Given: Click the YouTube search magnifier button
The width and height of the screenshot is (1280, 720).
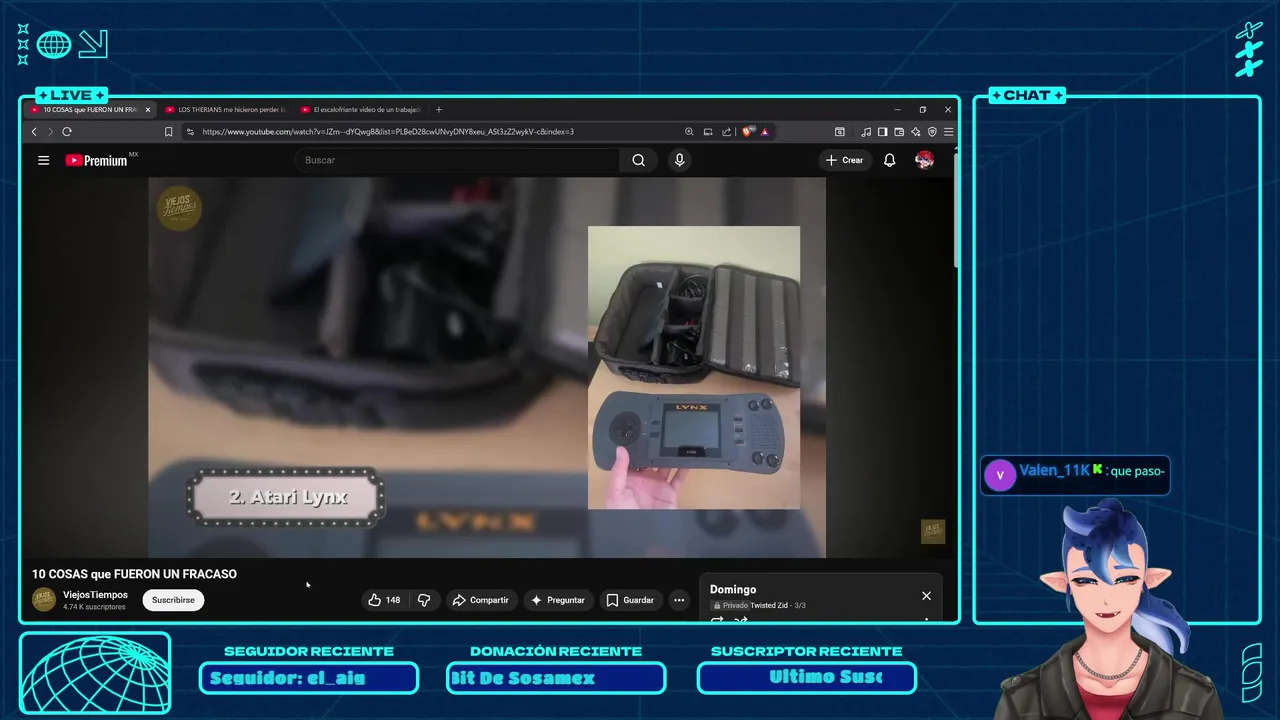Looking at the screenshot, I should pos(639,160).
